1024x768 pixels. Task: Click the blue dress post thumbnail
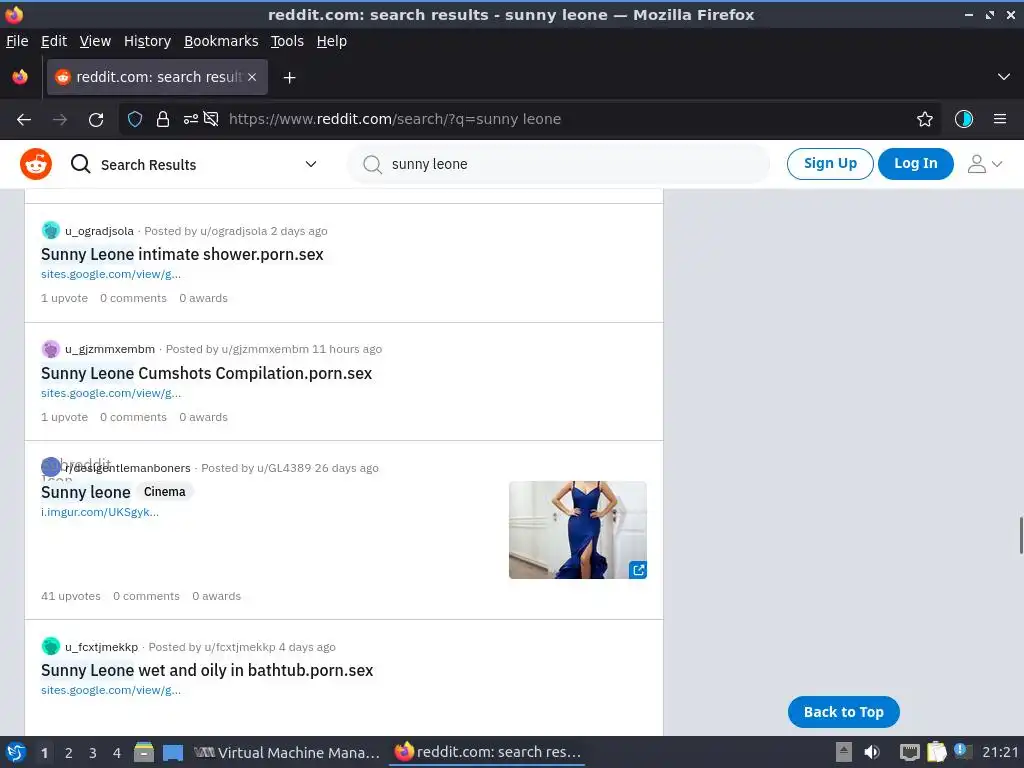coord(578,530)
